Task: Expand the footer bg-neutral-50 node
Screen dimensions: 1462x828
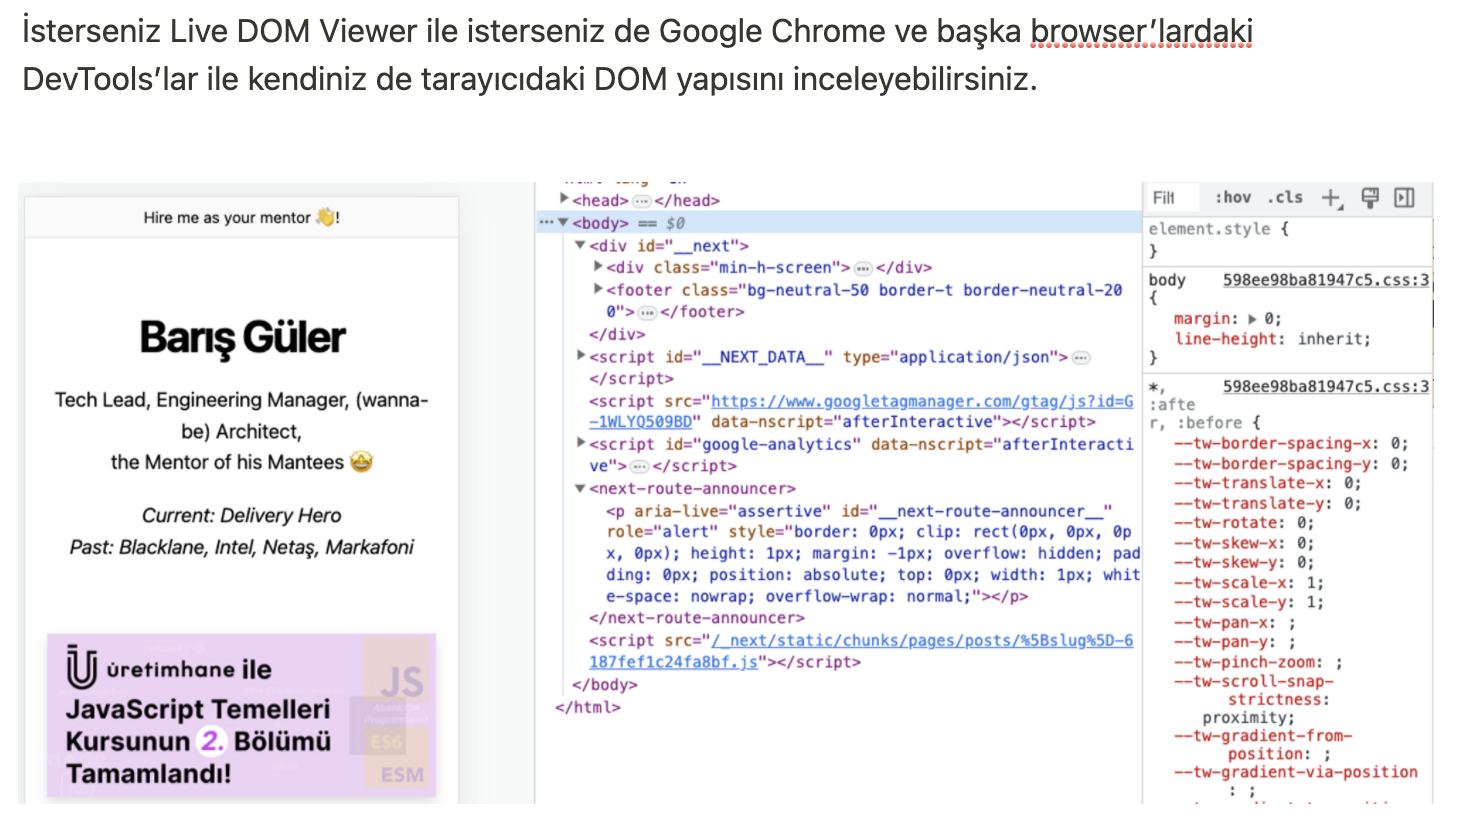Action: [x=598, y=289]
